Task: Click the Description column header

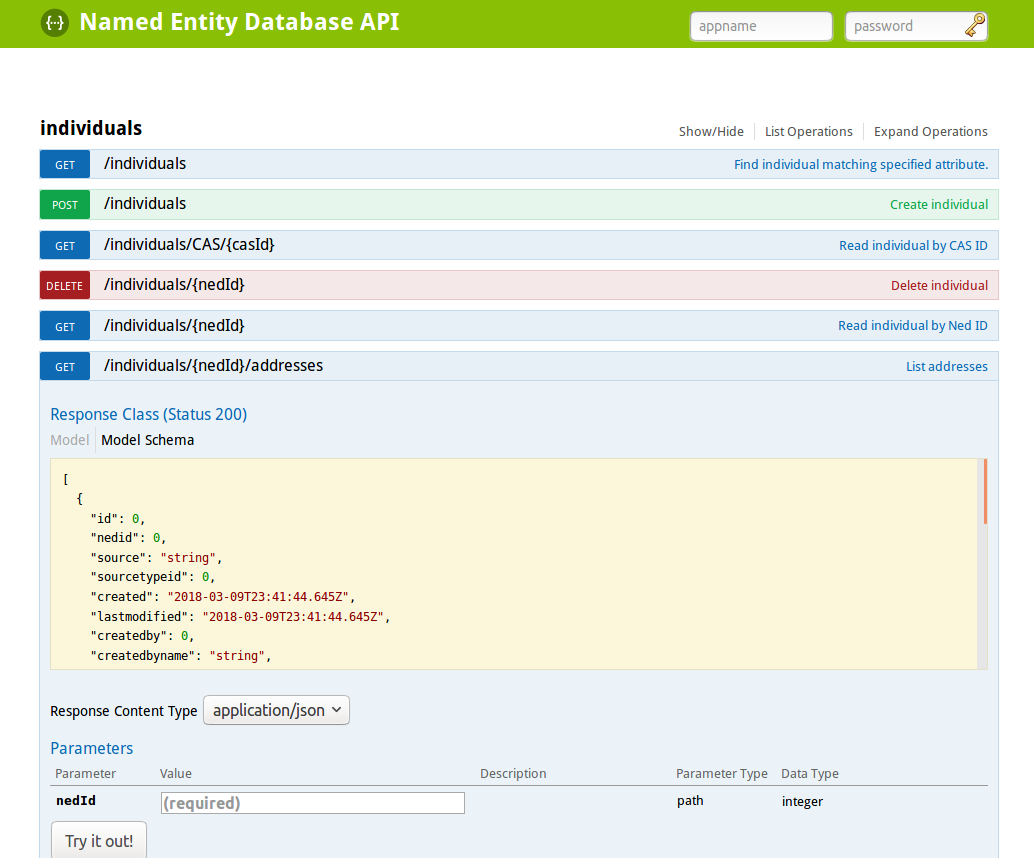Action: 513,773
